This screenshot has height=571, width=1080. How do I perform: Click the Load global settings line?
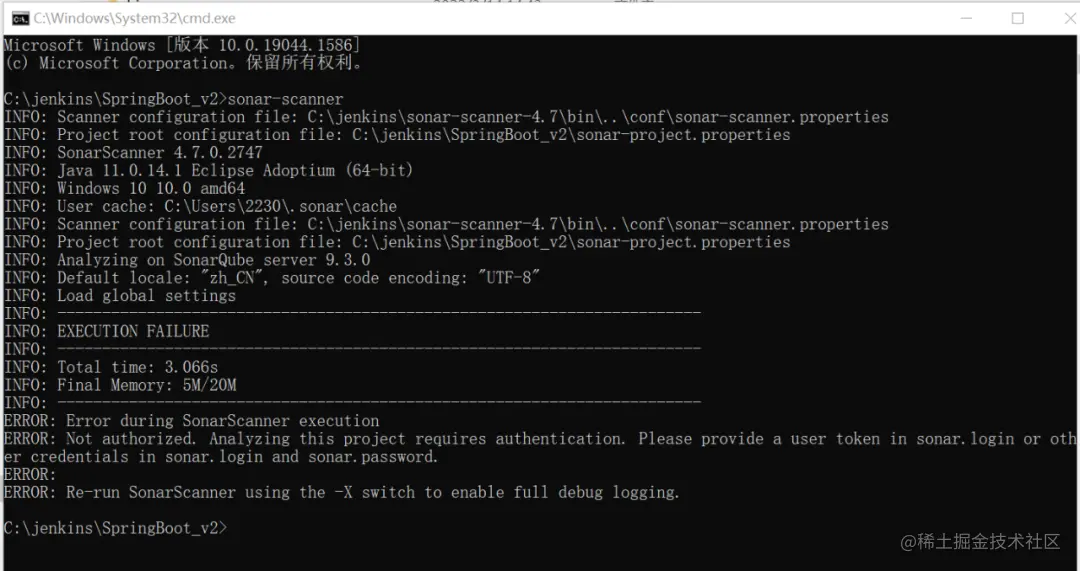[120, 296]
